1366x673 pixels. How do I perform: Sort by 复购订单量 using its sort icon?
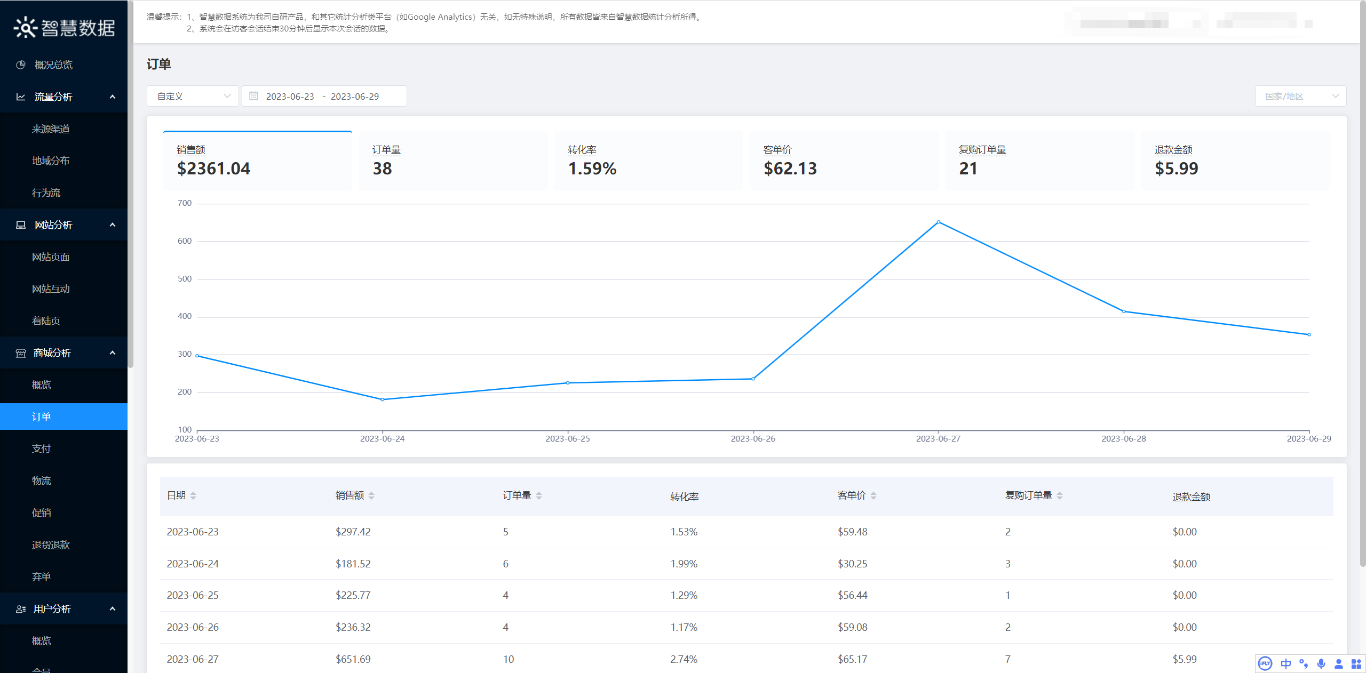[x=1059, y=496]
